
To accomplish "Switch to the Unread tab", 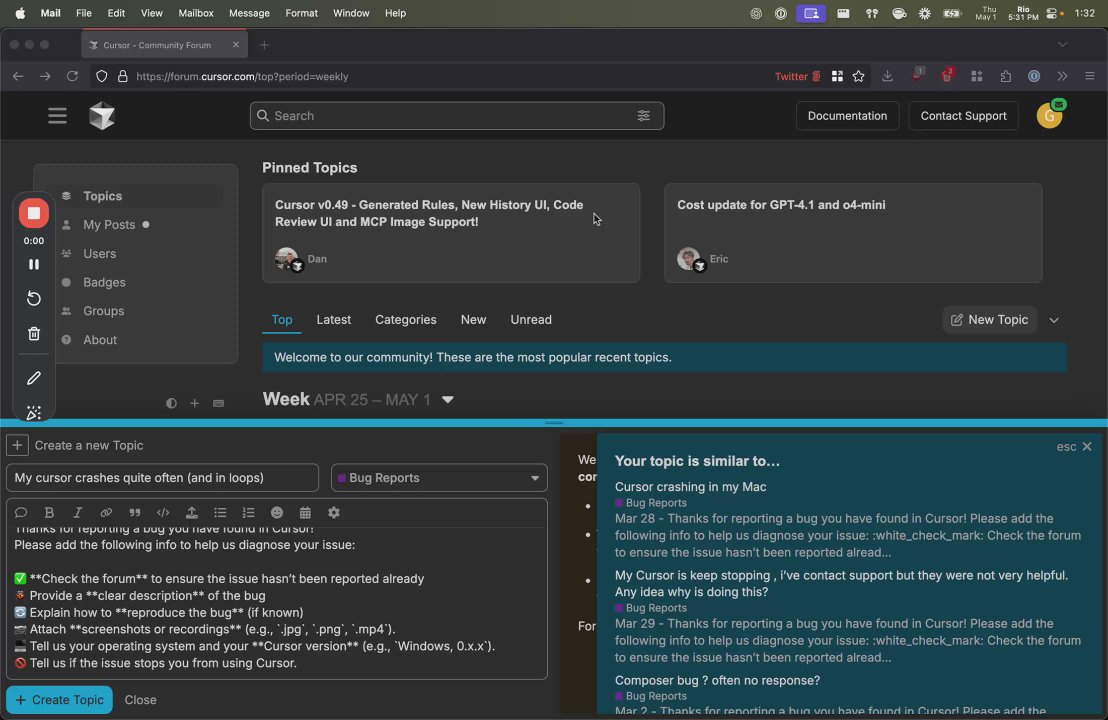I will pyautogui.click(x=531, y=319).
